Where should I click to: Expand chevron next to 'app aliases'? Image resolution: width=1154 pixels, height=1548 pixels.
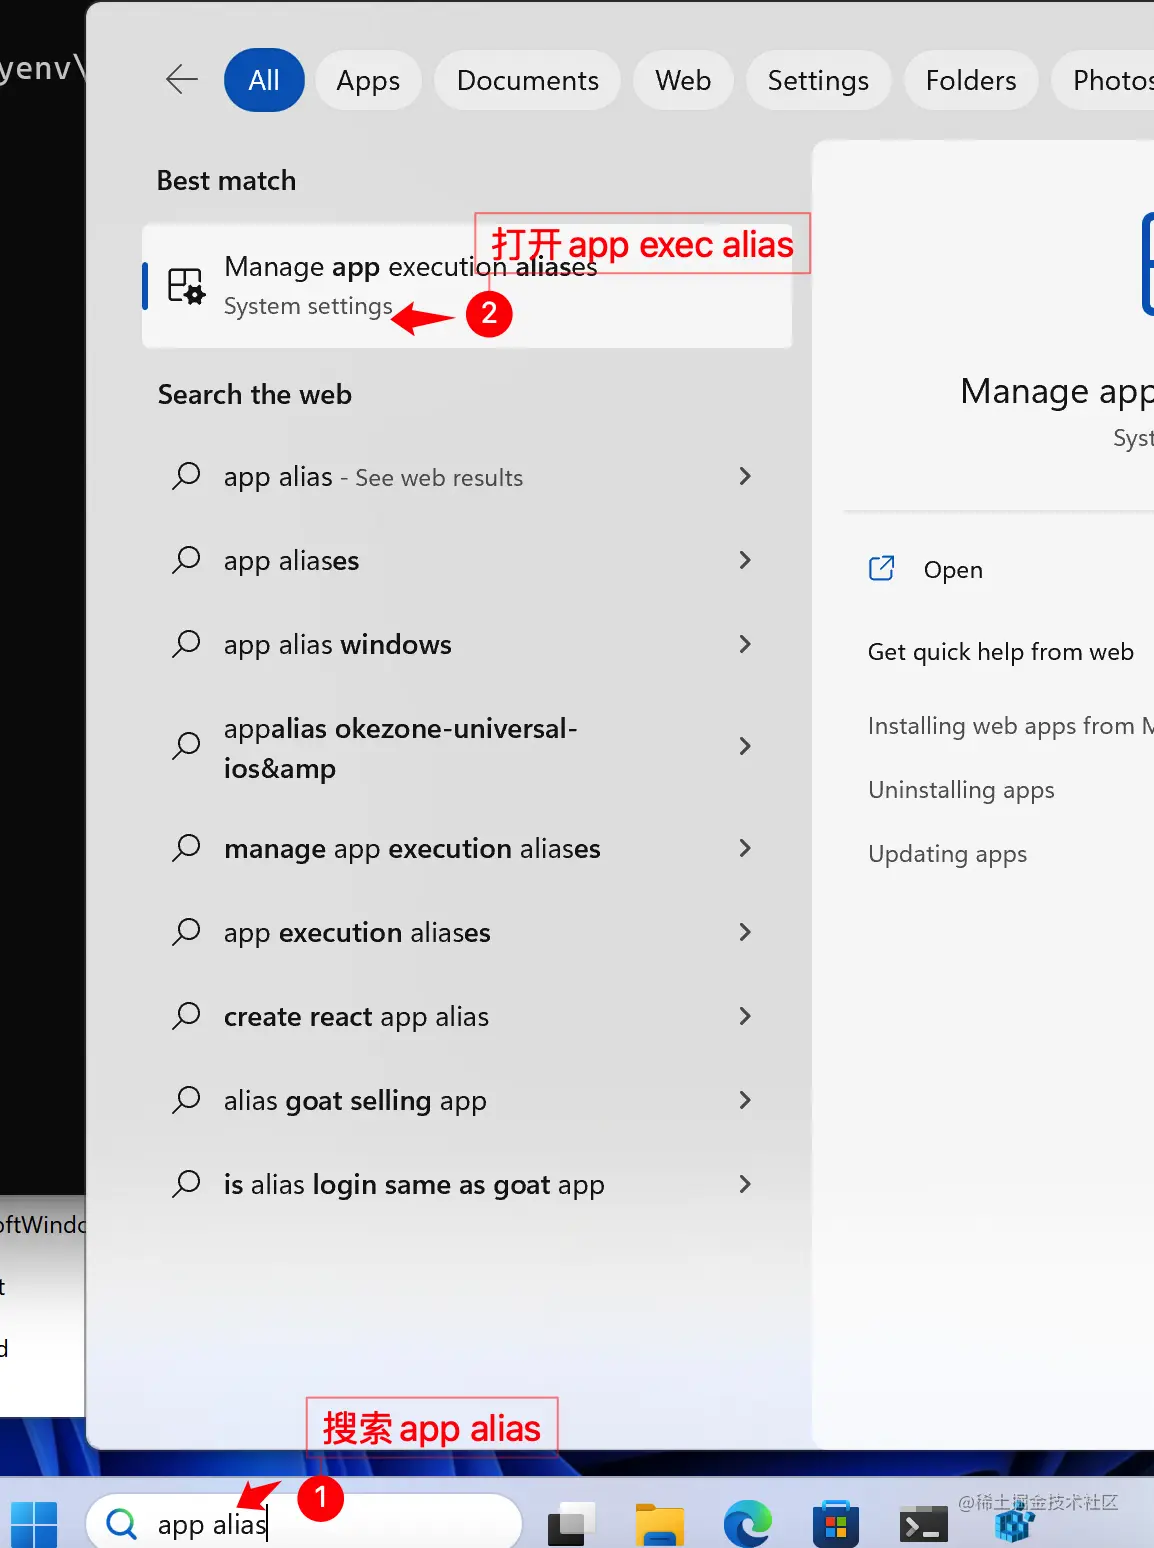click(x=744, y=560)
